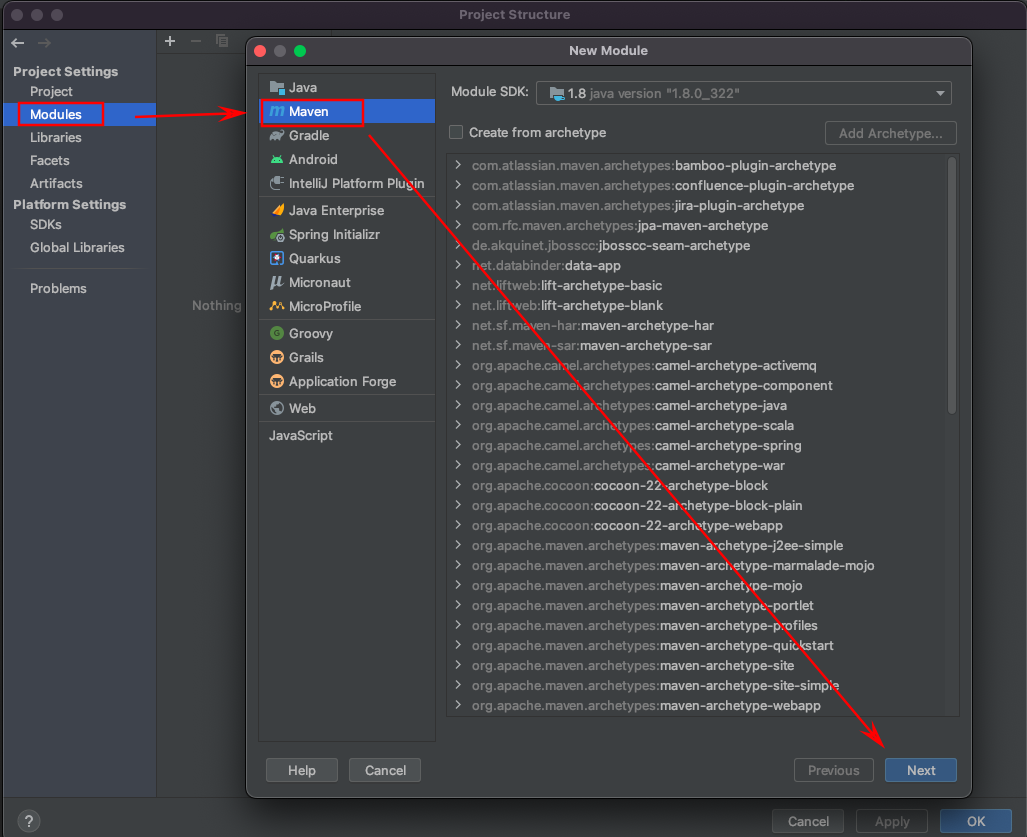1027x837 pixels.
Task: Expand camel-archetype-scala entry
Action: (458, 425)
